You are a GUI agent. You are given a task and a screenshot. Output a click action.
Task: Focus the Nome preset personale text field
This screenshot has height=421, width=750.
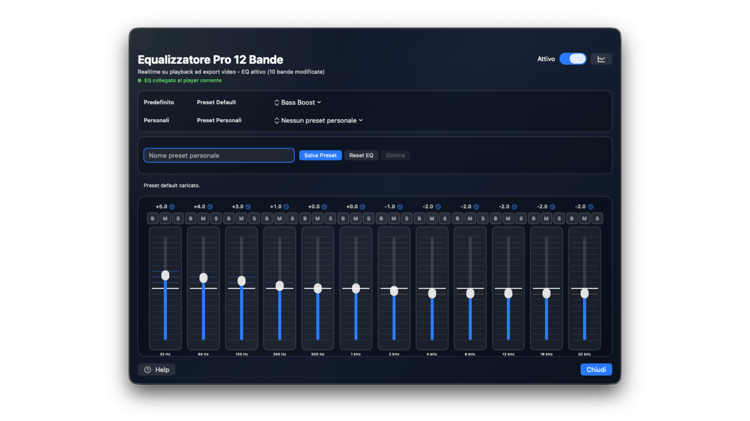[218, 155]
